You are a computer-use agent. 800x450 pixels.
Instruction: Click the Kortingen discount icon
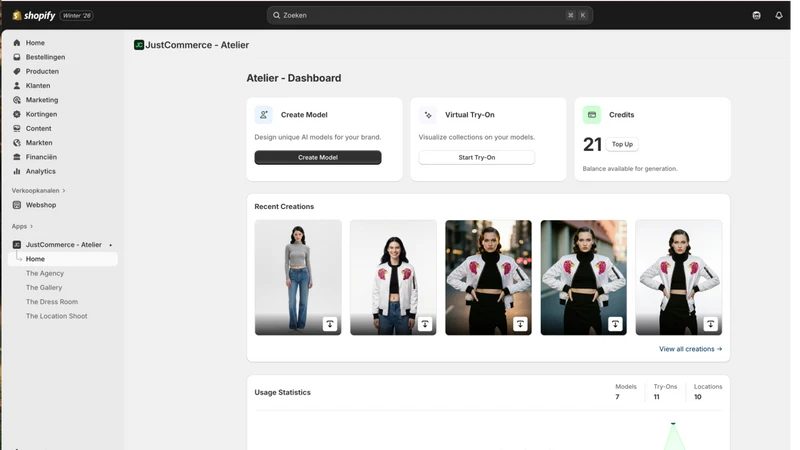coord(17,114)
